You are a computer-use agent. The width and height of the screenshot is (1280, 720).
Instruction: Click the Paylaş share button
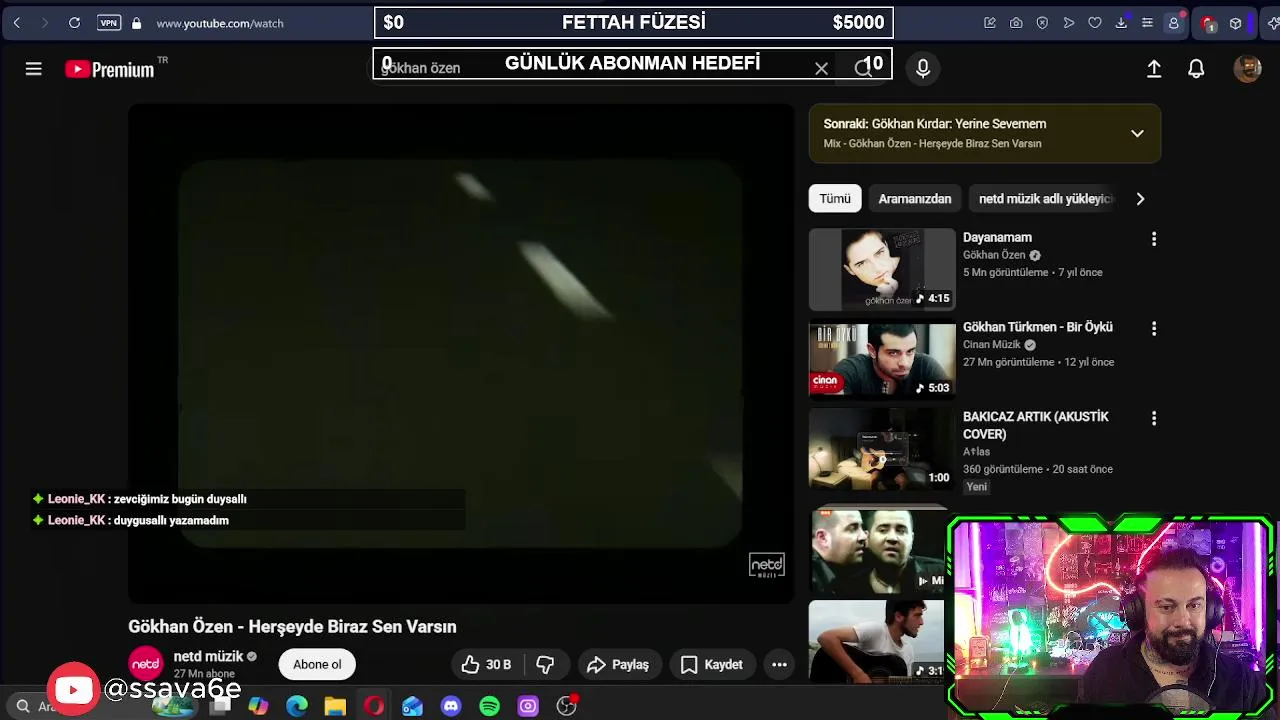click(x=618, y=664)
